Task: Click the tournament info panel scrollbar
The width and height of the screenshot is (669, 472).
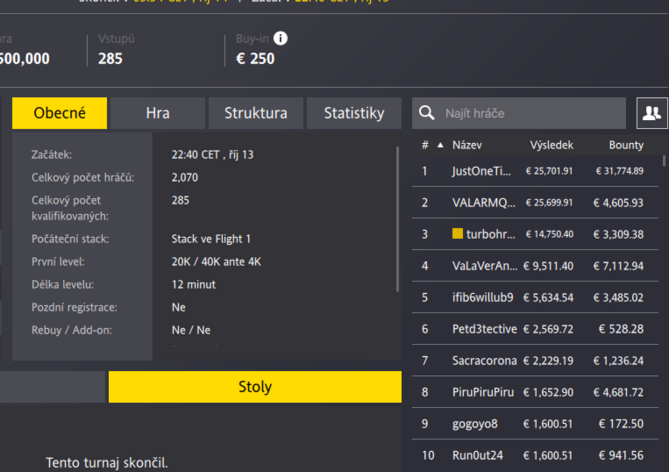Action: click(398, 220)
